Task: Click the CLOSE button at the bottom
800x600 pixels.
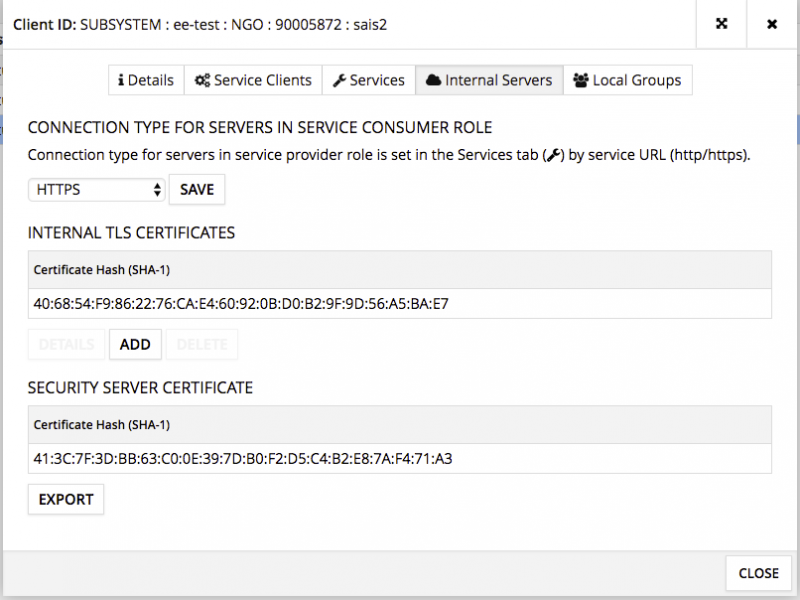Action: coord(758,573)
